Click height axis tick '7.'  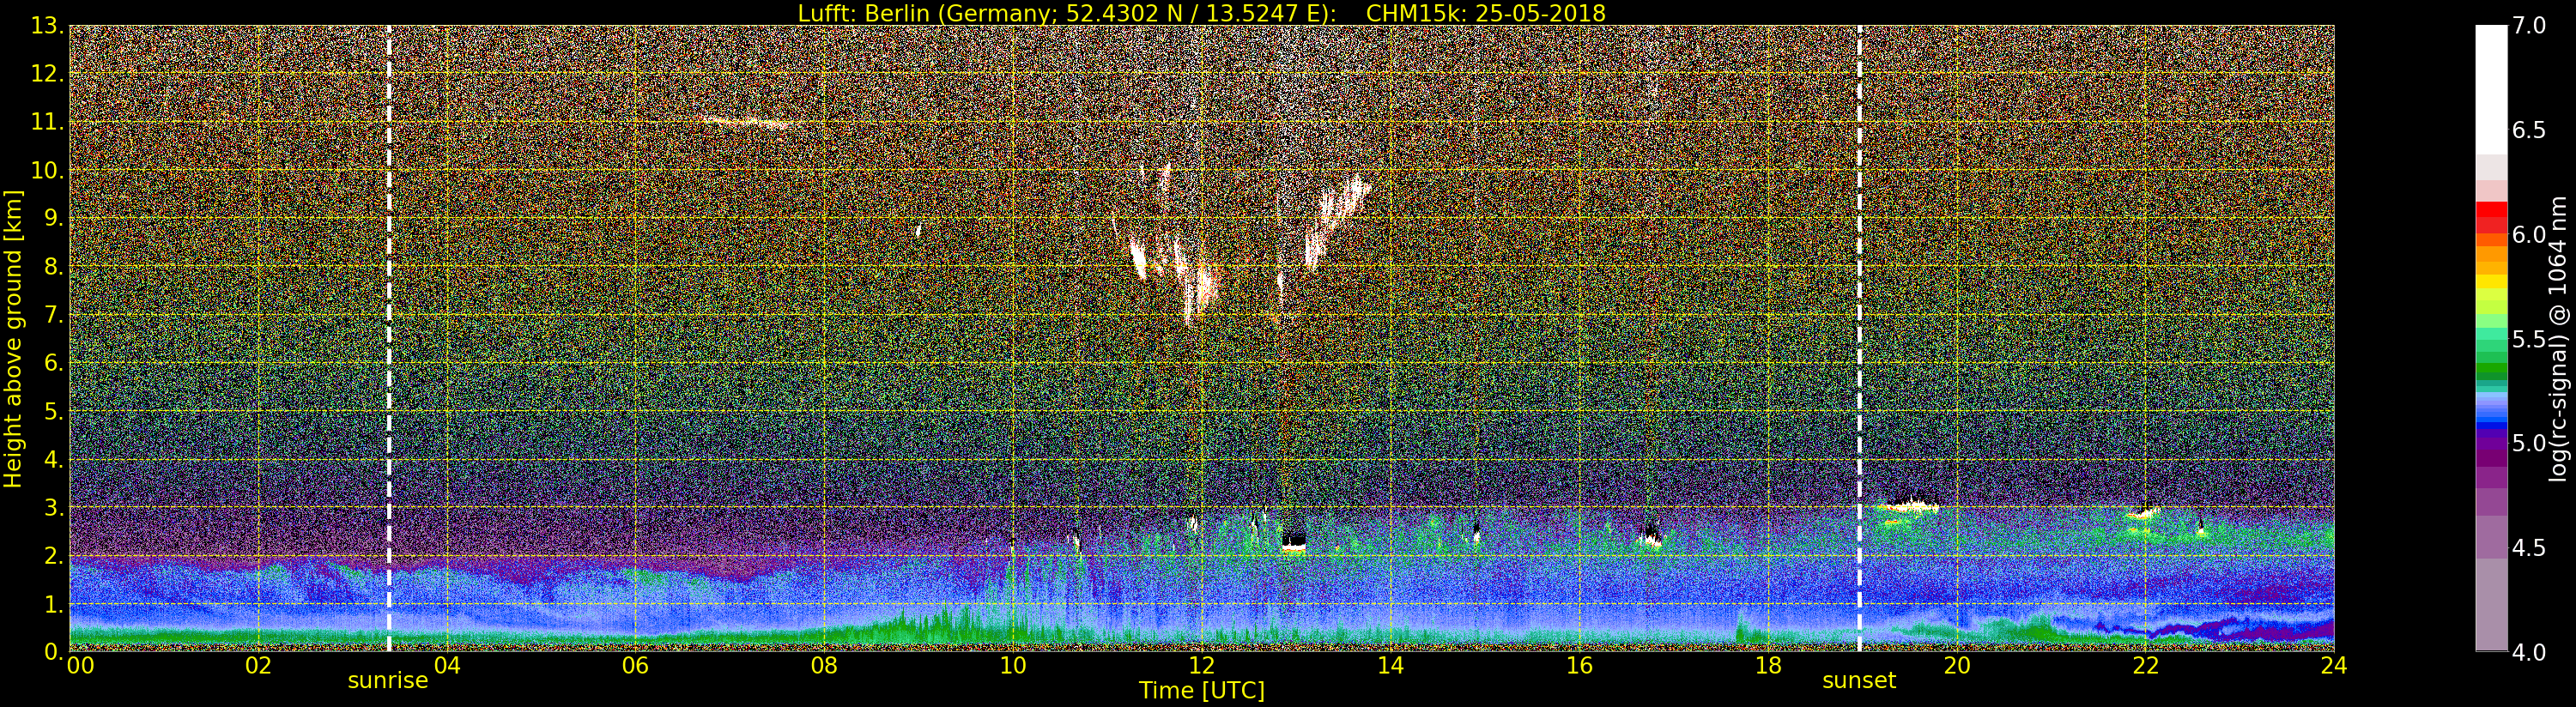pyautogui.click(x=53, y=315)
